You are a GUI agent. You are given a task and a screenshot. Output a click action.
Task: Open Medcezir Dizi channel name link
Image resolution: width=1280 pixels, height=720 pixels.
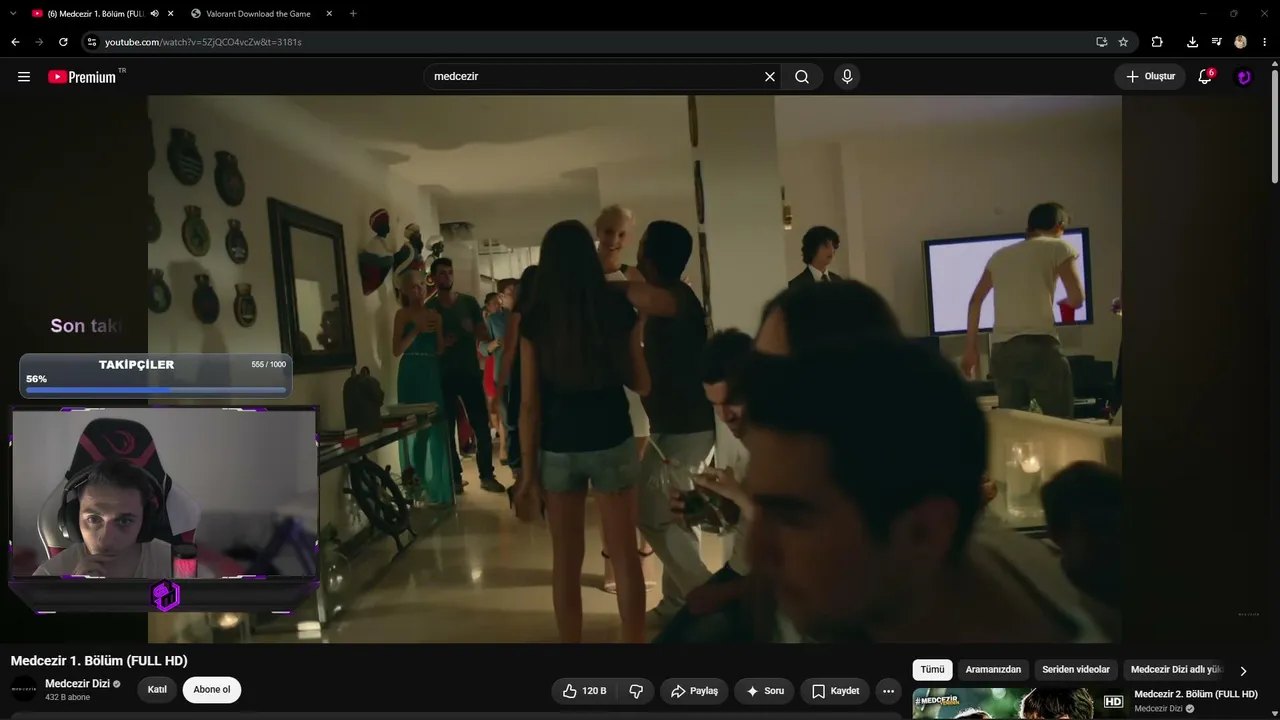pyautogui.click(x=77, y=684)
